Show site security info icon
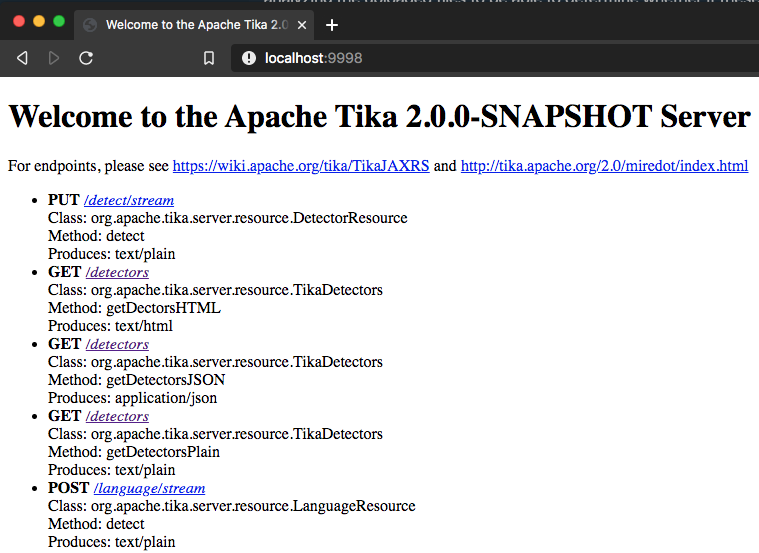 coord(249,58)
